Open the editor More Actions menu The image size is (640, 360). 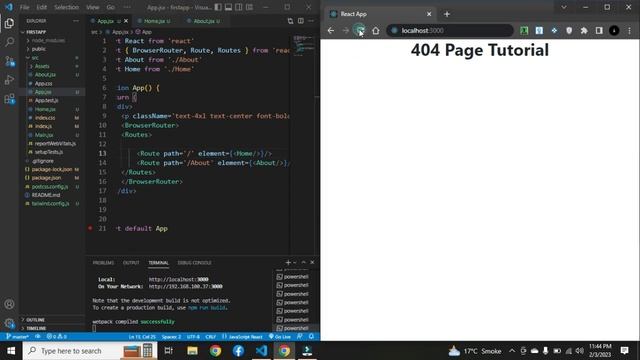coord(311,21)
